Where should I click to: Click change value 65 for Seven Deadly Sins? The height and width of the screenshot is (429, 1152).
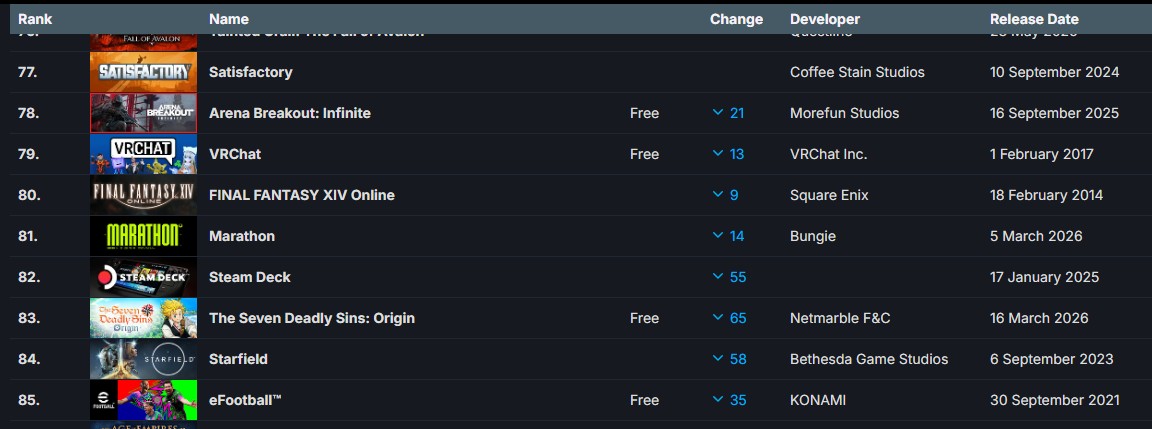[x=738, y=319]
